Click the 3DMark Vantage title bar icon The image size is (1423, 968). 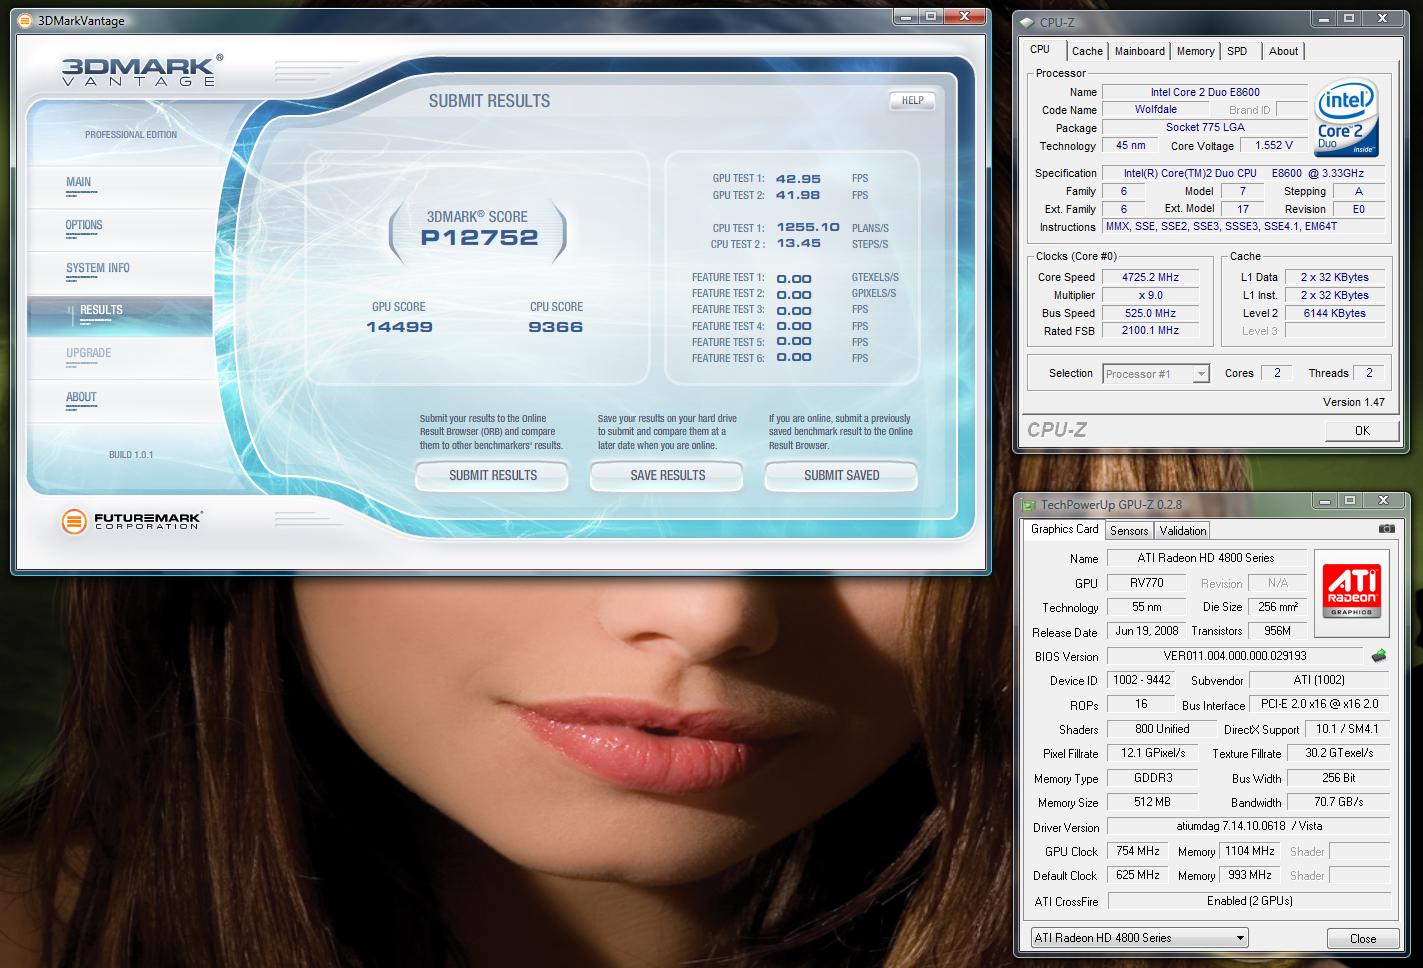point(25,20)
